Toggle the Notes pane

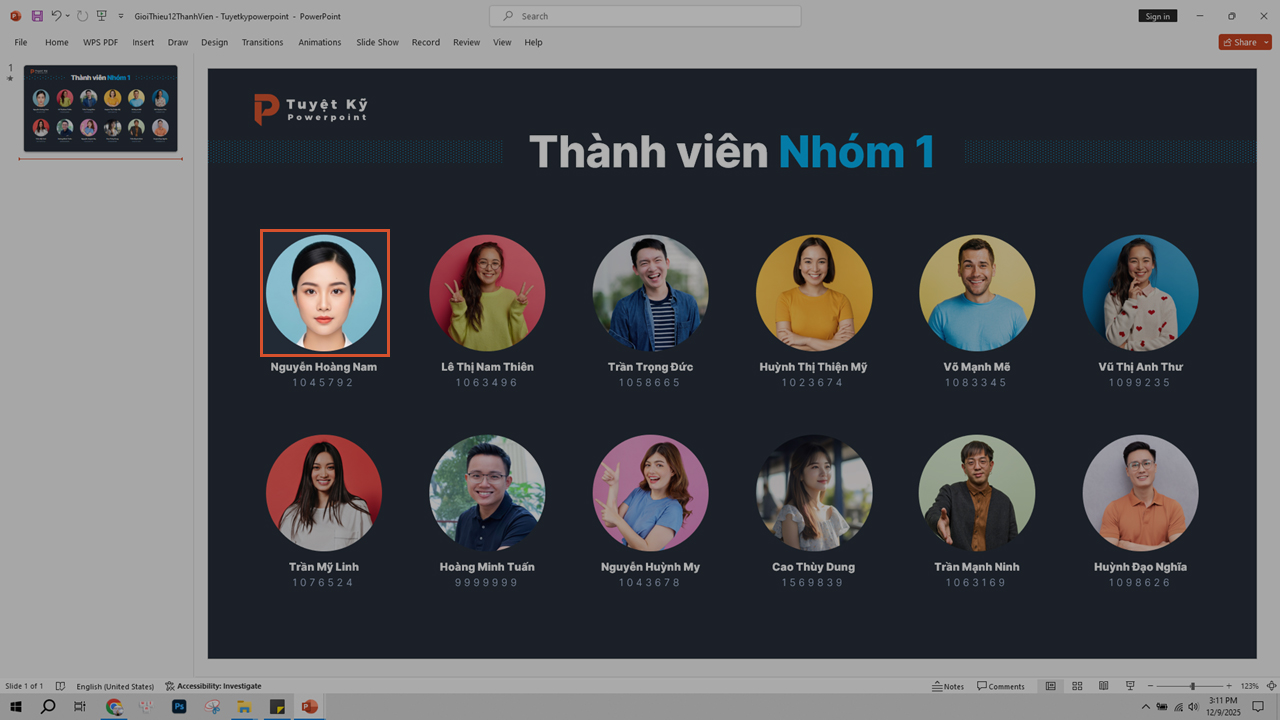(x=947, y=686)
